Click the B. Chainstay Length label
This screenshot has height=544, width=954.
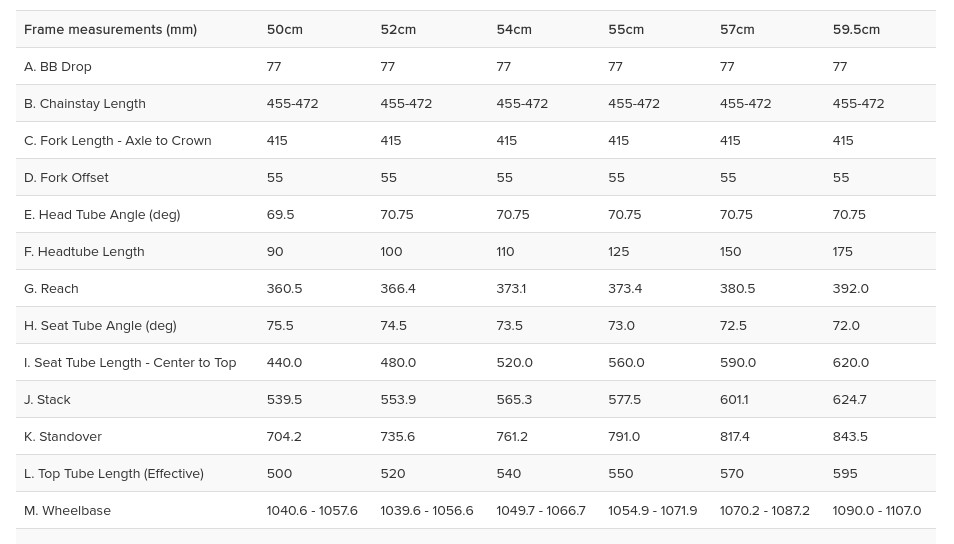point(85,103)
